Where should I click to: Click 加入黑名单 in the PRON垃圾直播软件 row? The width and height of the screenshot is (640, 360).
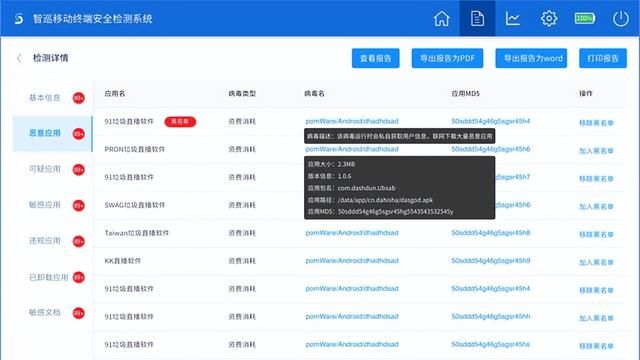click(x=596, y=151)
